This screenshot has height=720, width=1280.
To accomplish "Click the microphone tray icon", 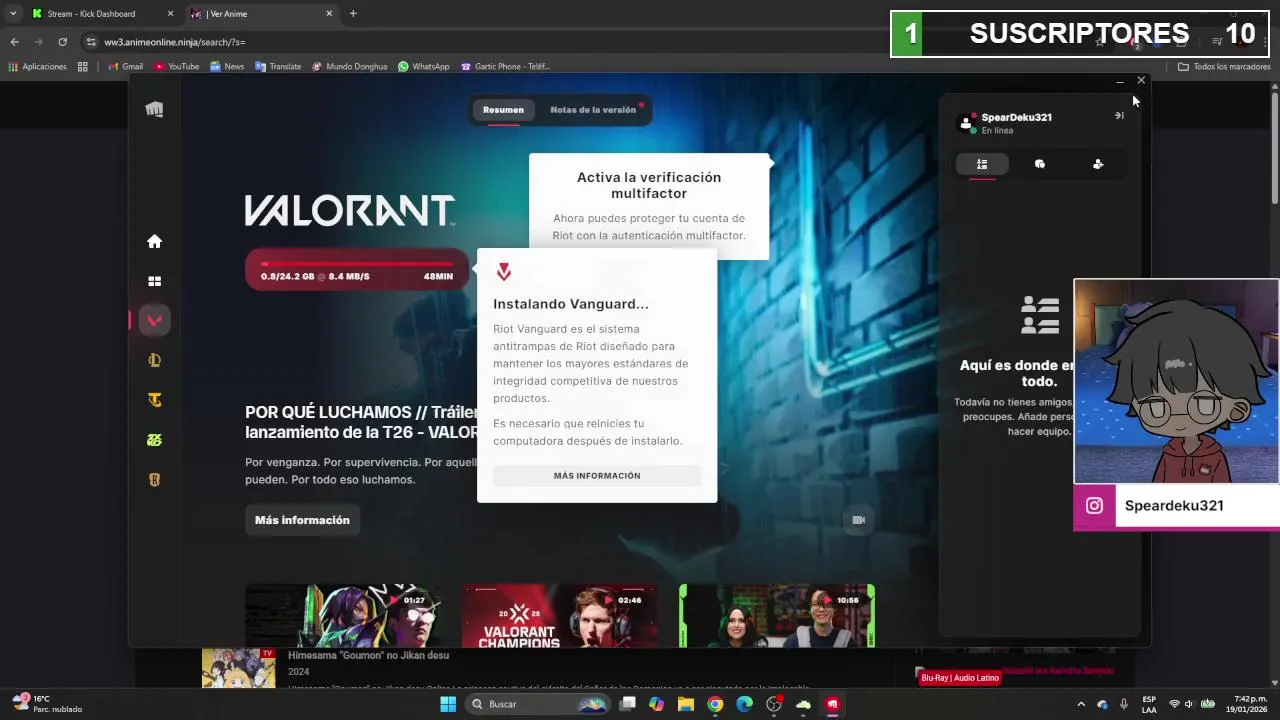I will point(1124,704).
